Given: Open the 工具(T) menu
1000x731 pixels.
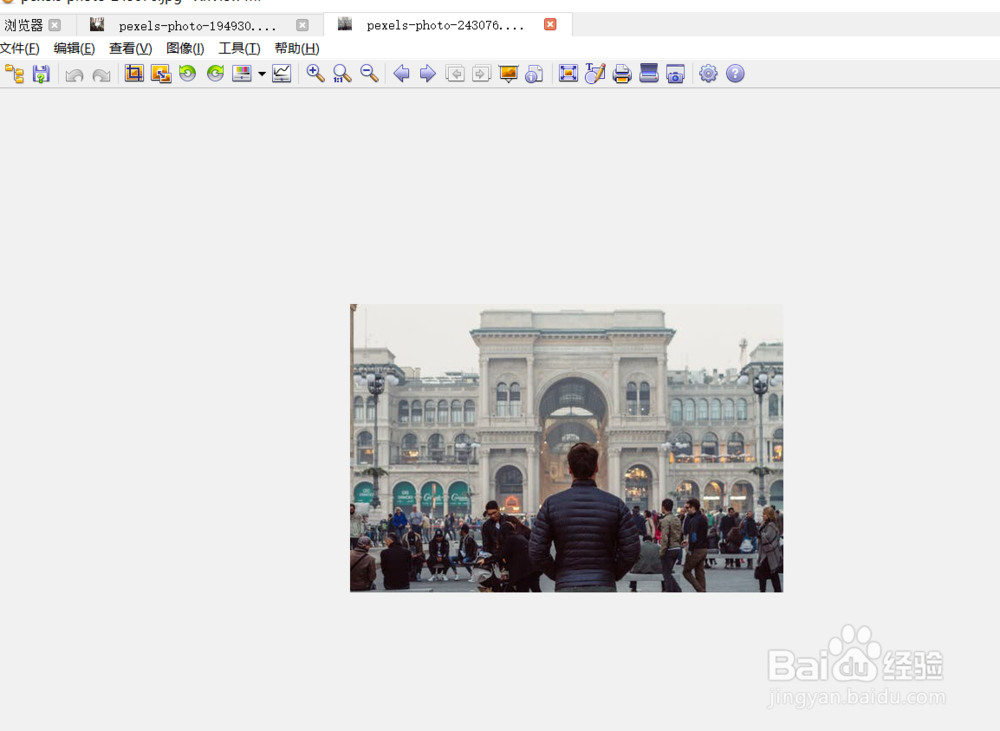Looking at the screenshot, I should point(239,48).
